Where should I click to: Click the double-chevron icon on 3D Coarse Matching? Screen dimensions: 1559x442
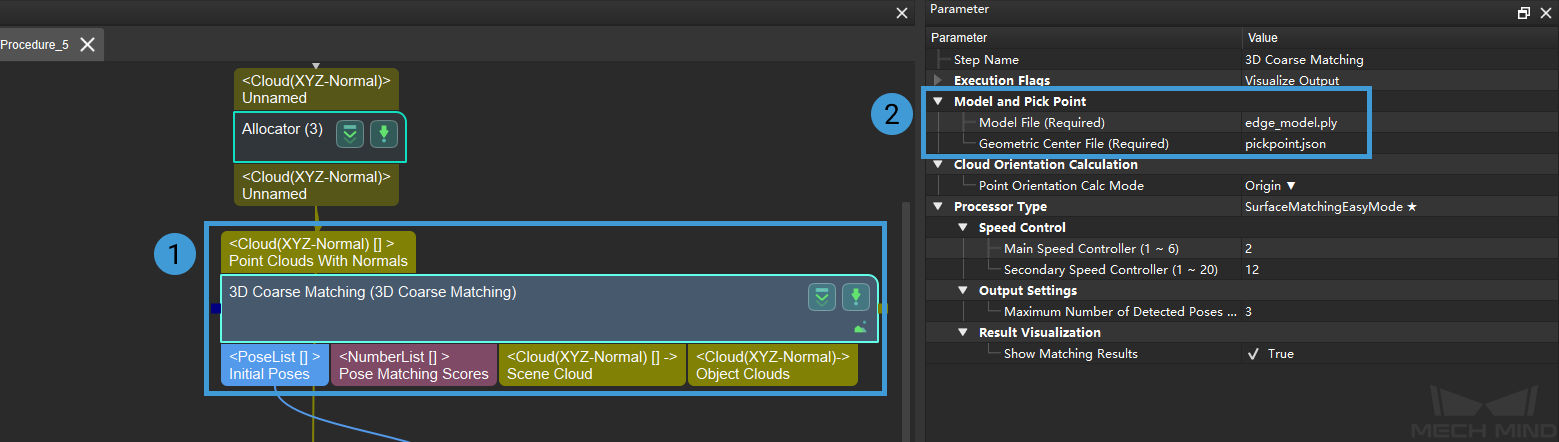[x=822, y=296]
